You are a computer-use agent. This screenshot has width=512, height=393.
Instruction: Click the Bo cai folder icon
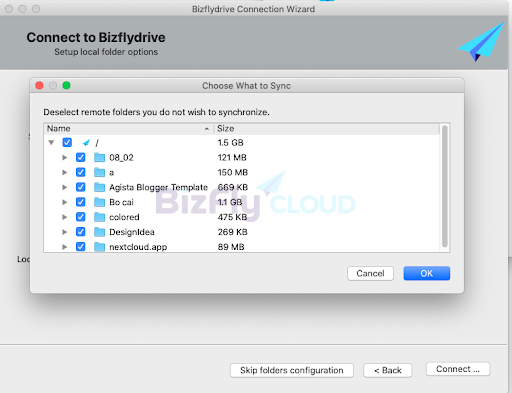[99, 202]
